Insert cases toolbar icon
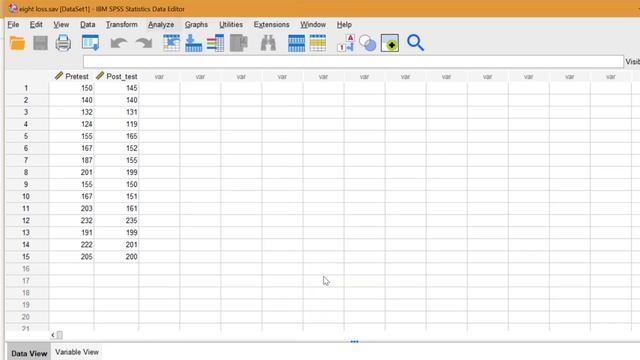 (296, 43)
